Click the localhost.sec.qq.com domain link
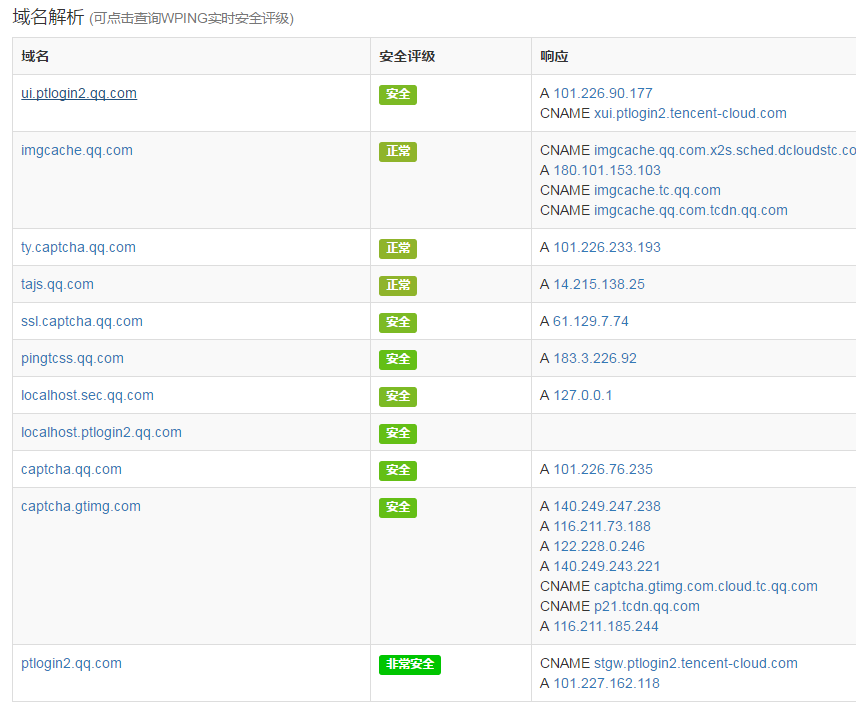The height and width of the screenshot is (723, 856). [x=87, y=395]
